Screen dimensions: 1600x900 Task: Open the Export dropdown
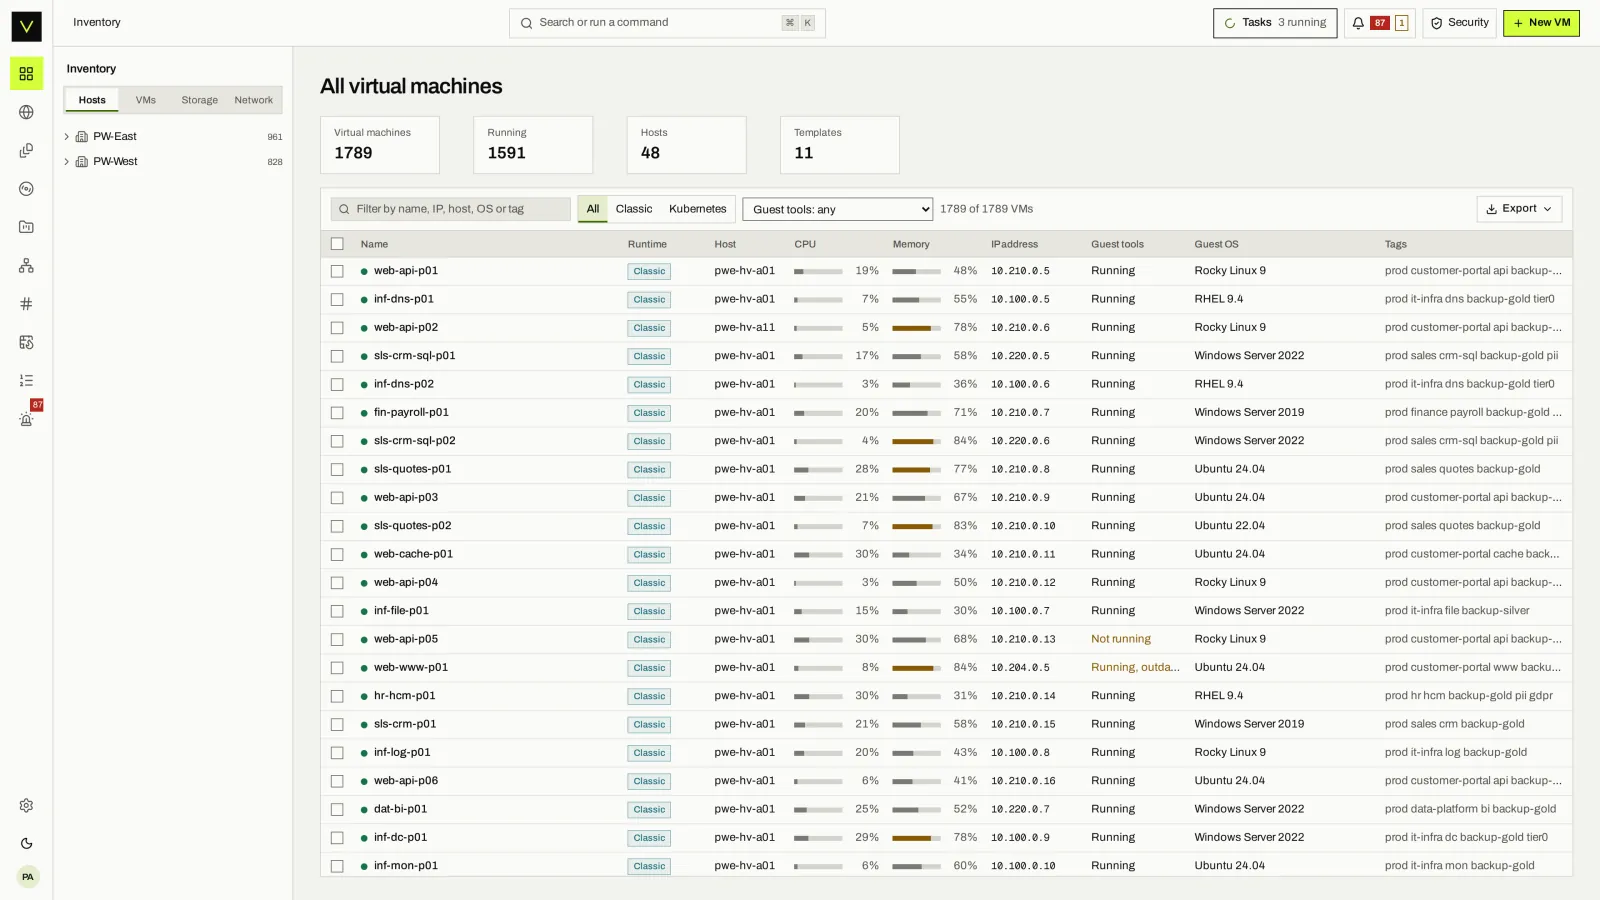[x=1519, y=209]
